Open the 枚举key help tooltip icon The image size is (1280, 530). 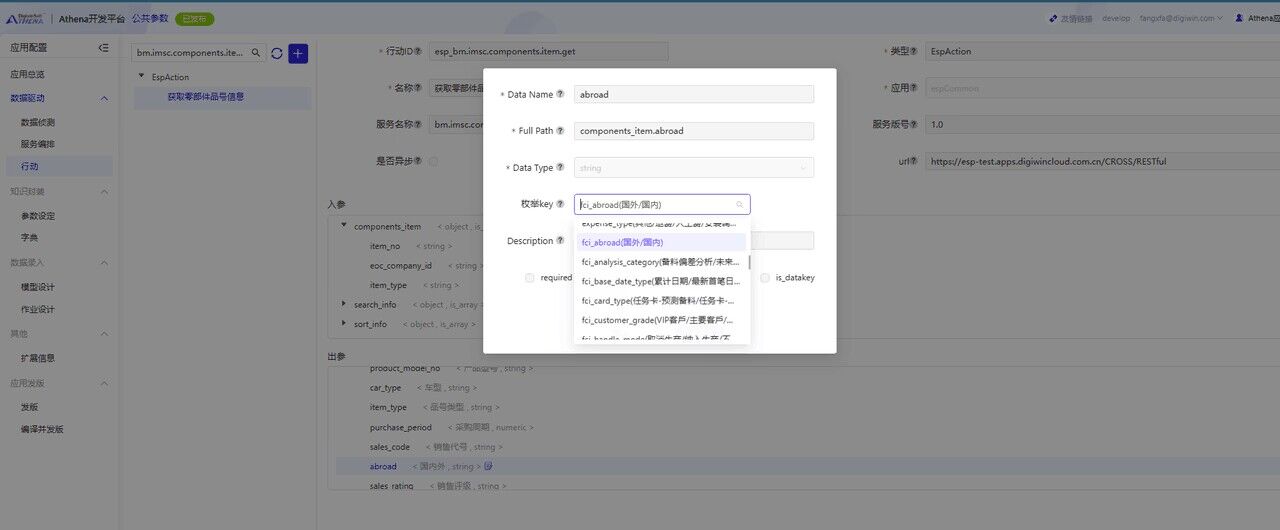click(560, 204)
